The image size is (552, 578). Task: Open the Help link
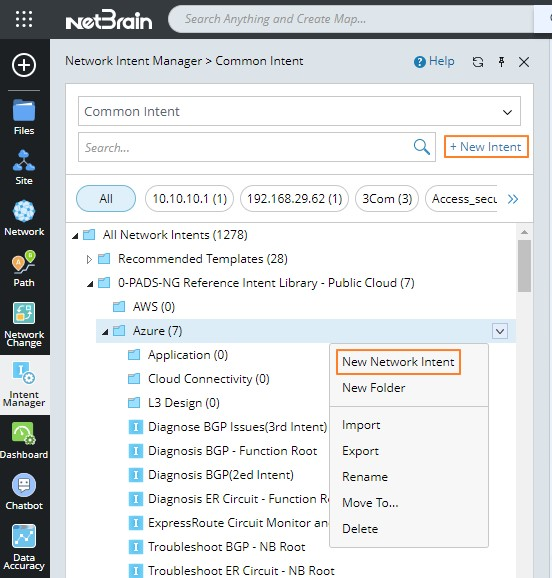pos(434,62)
